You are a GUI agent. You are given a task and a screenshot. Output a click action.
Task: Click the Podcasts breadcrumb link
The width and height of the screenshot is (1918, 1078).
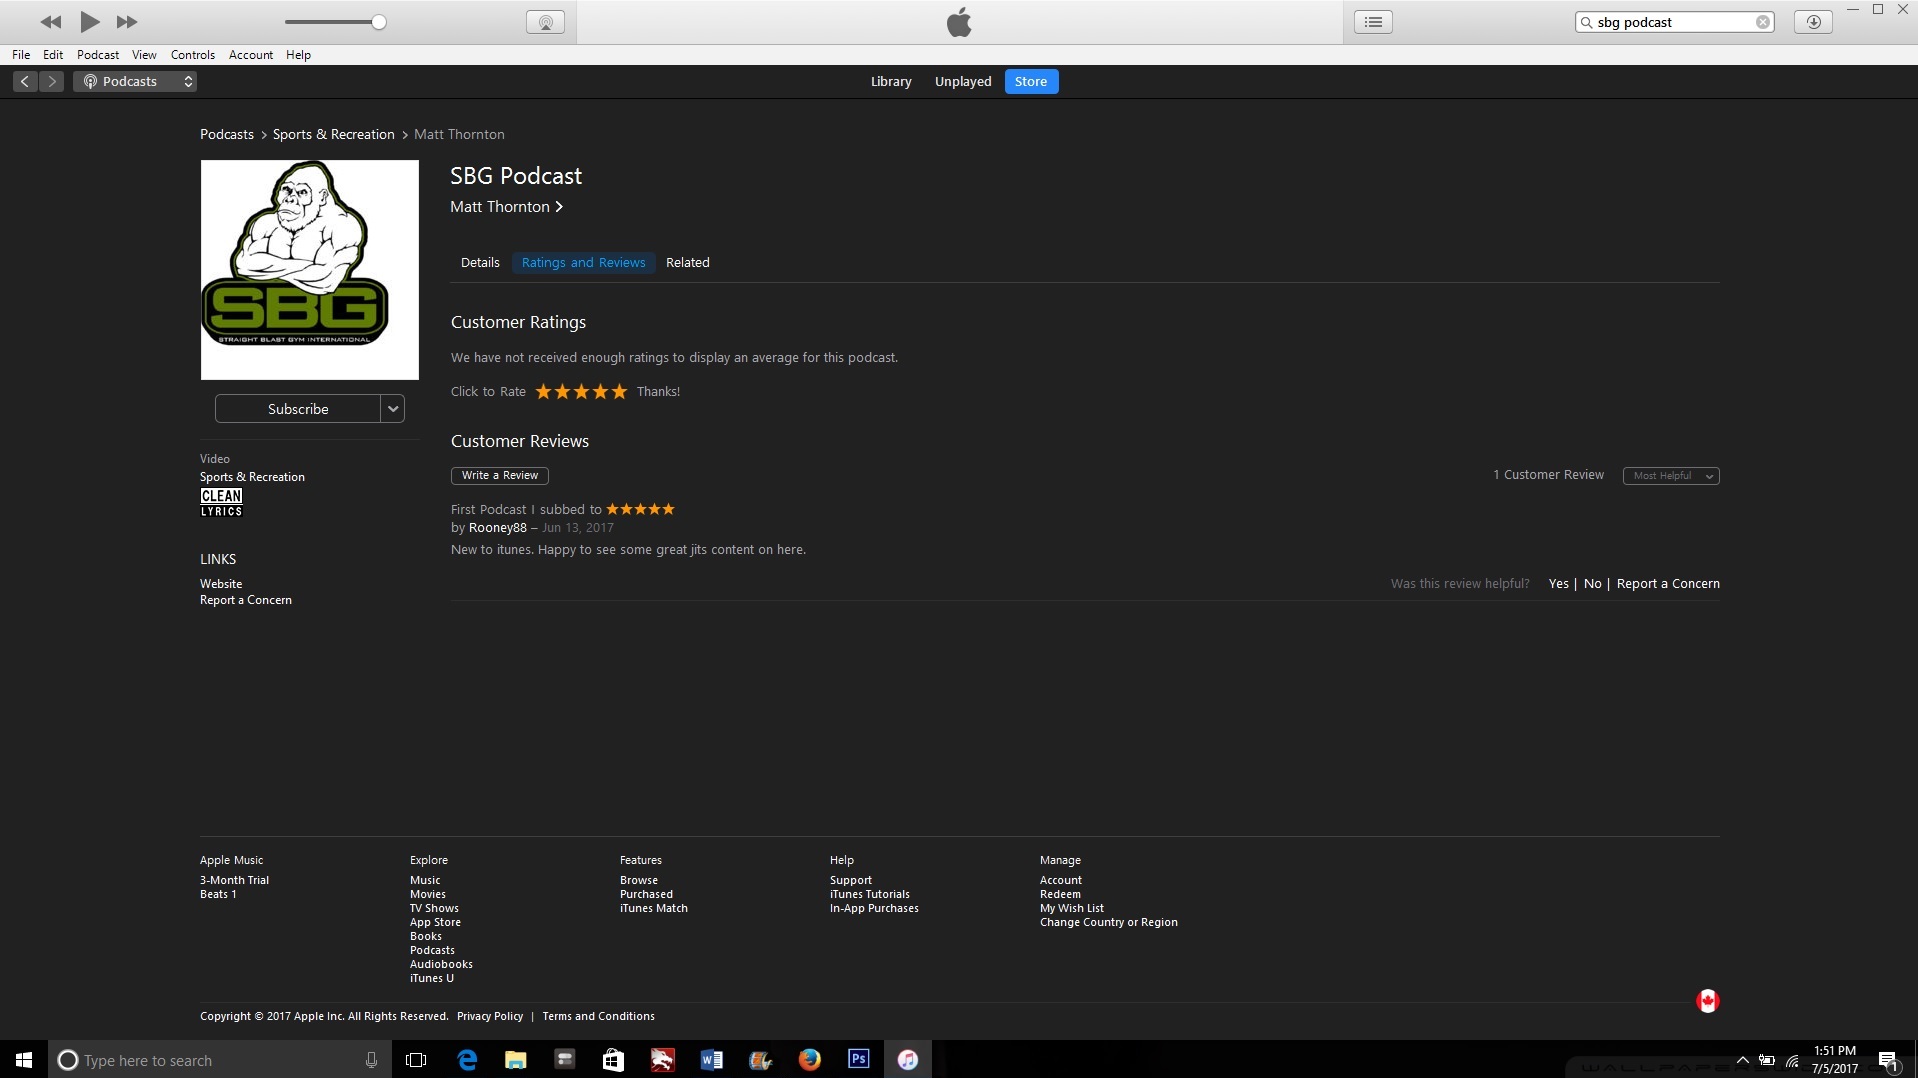[x=227, y=134]
